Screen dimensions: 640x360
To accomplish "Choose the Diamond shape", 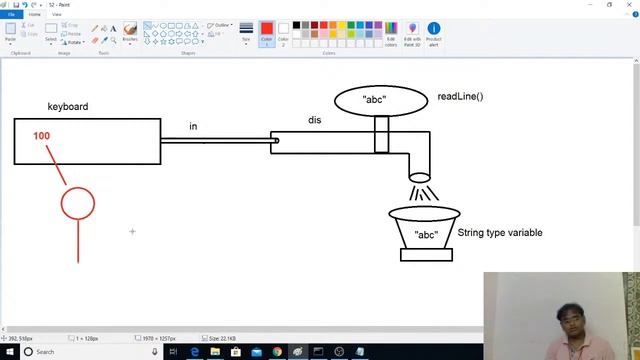I will tap(155, 33).
